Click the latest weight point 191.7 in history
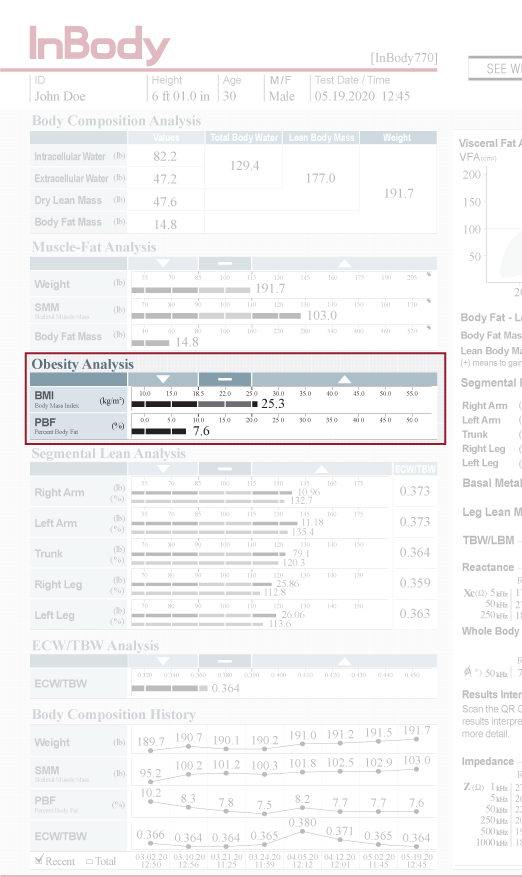The height and width of the screenshot is (877, 522). [x=417, y=739]
